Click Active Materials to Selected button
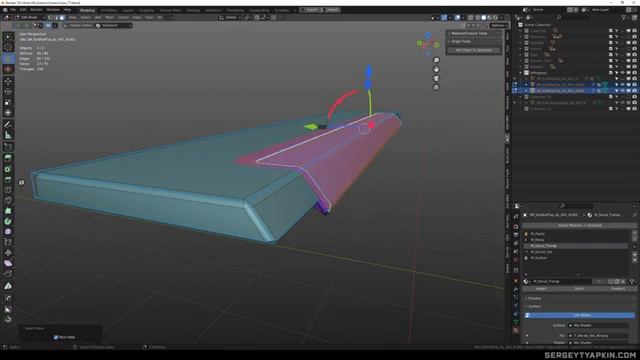The width and height of the screenshot is (640, 360). pyautogui.click(x=580, y=225)
